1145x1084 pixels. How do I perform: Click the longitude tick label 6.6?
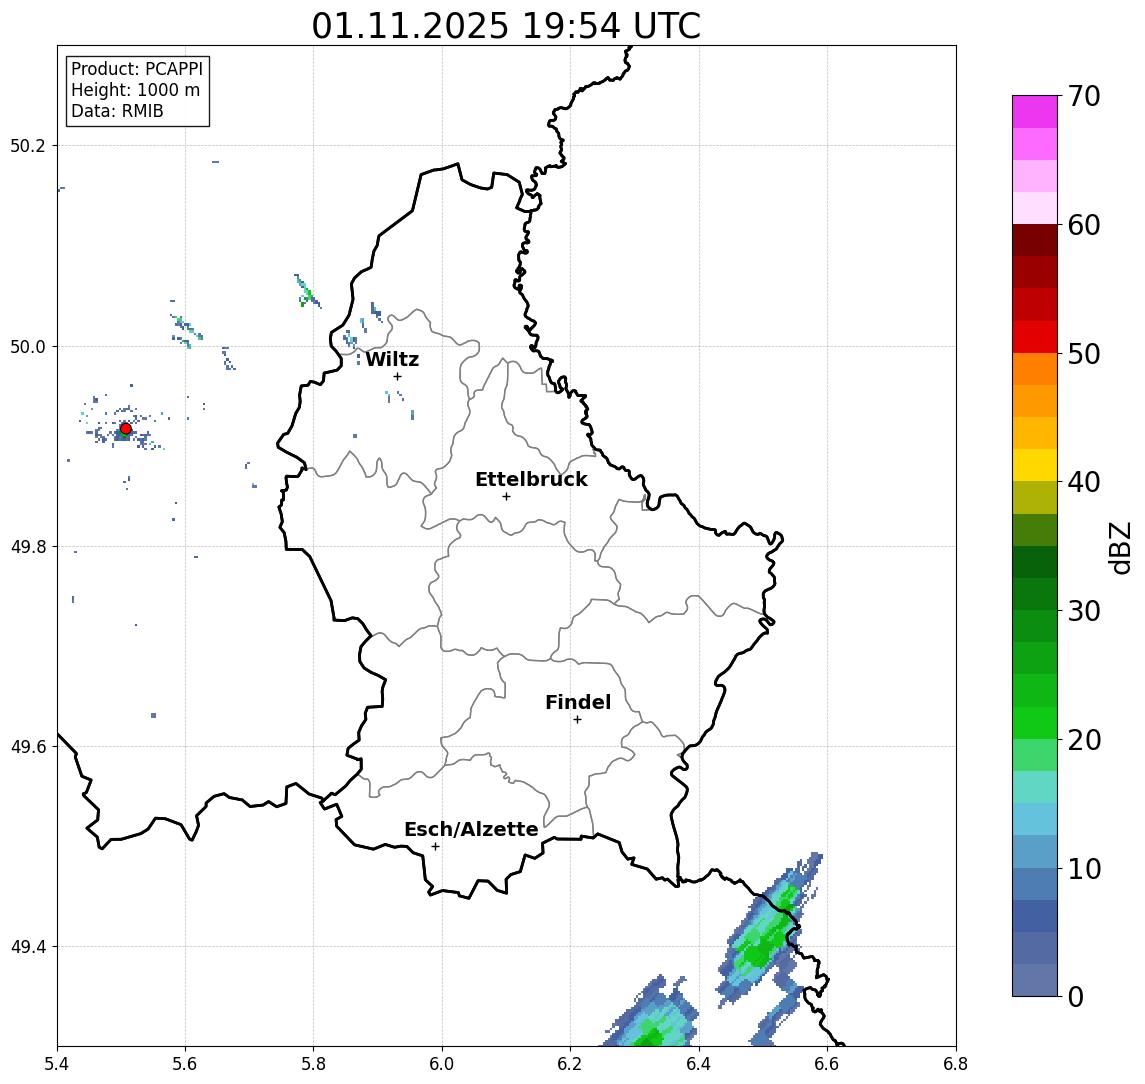[827, 1064]
